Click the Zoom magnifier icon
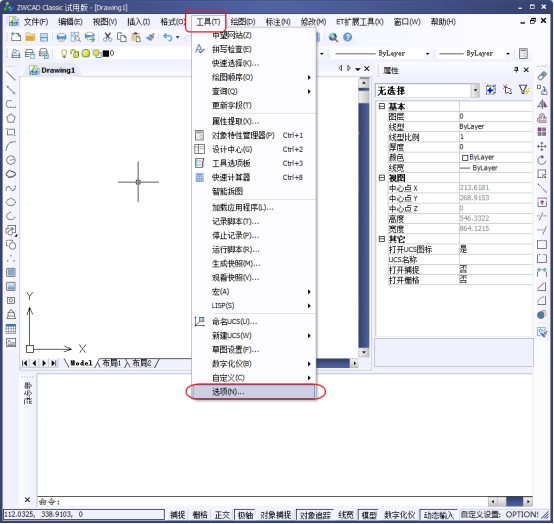The height and width of the screenshot is (524, 554). pos(333,37)
